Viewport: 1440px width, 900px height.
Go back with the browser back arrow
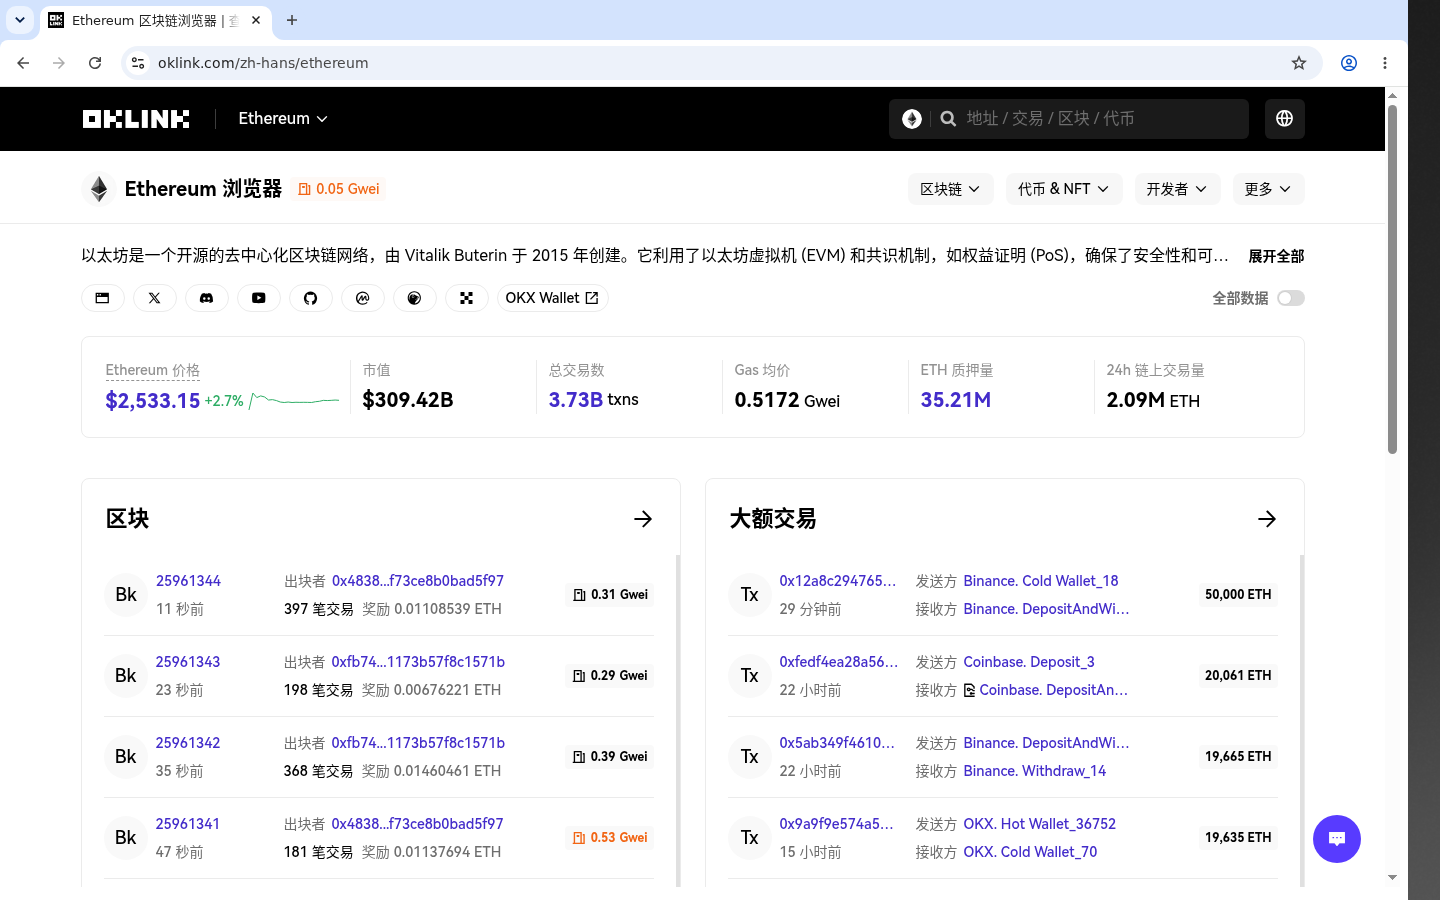[23, 63]
